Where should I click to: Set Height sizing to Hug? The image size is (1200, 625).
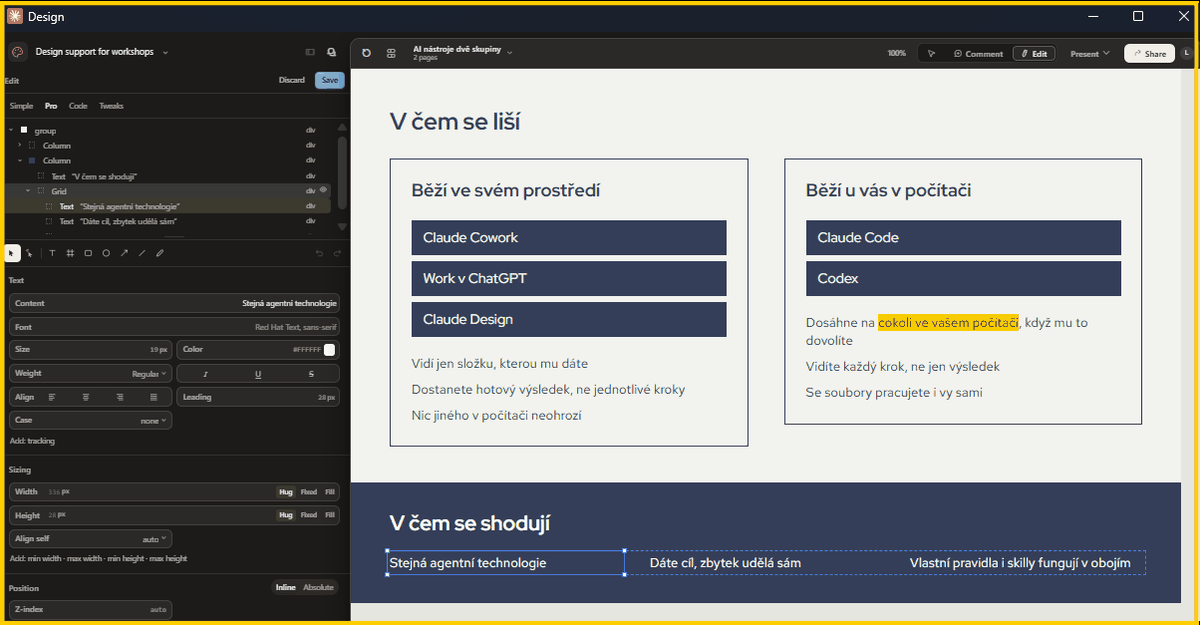(x=286, y=515)
